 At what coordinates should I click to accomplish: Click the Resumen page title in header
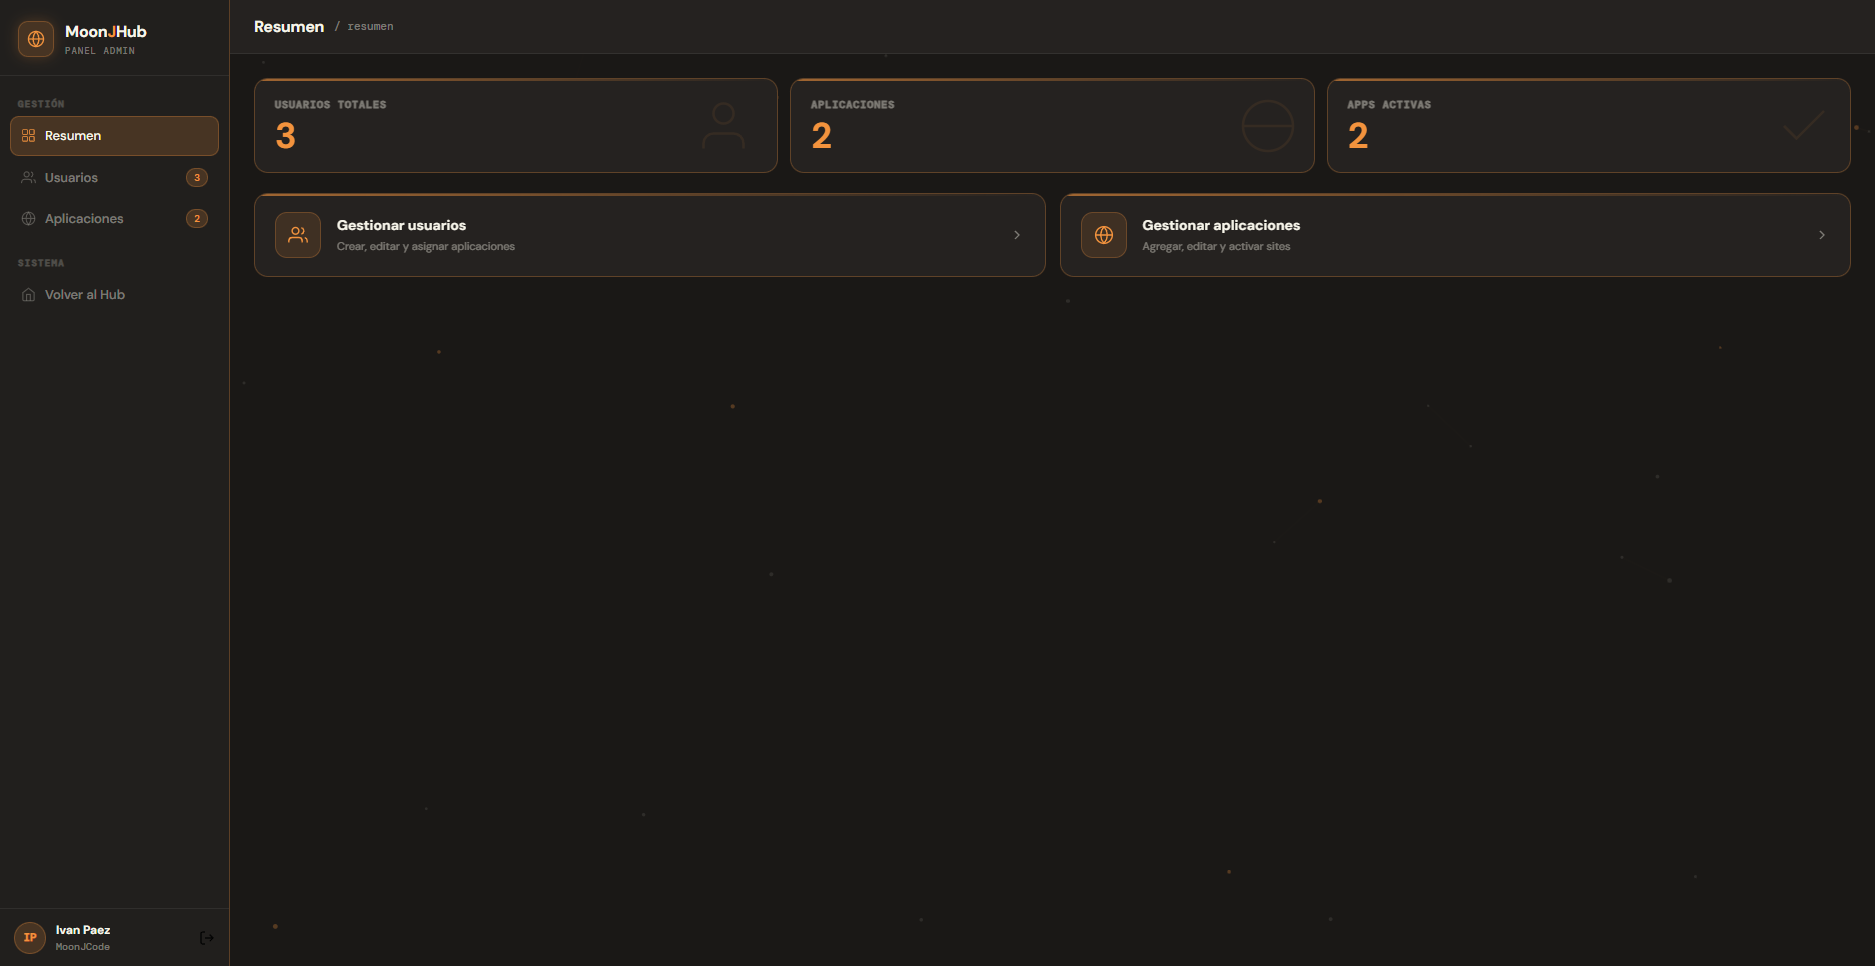tap(289, 27)
